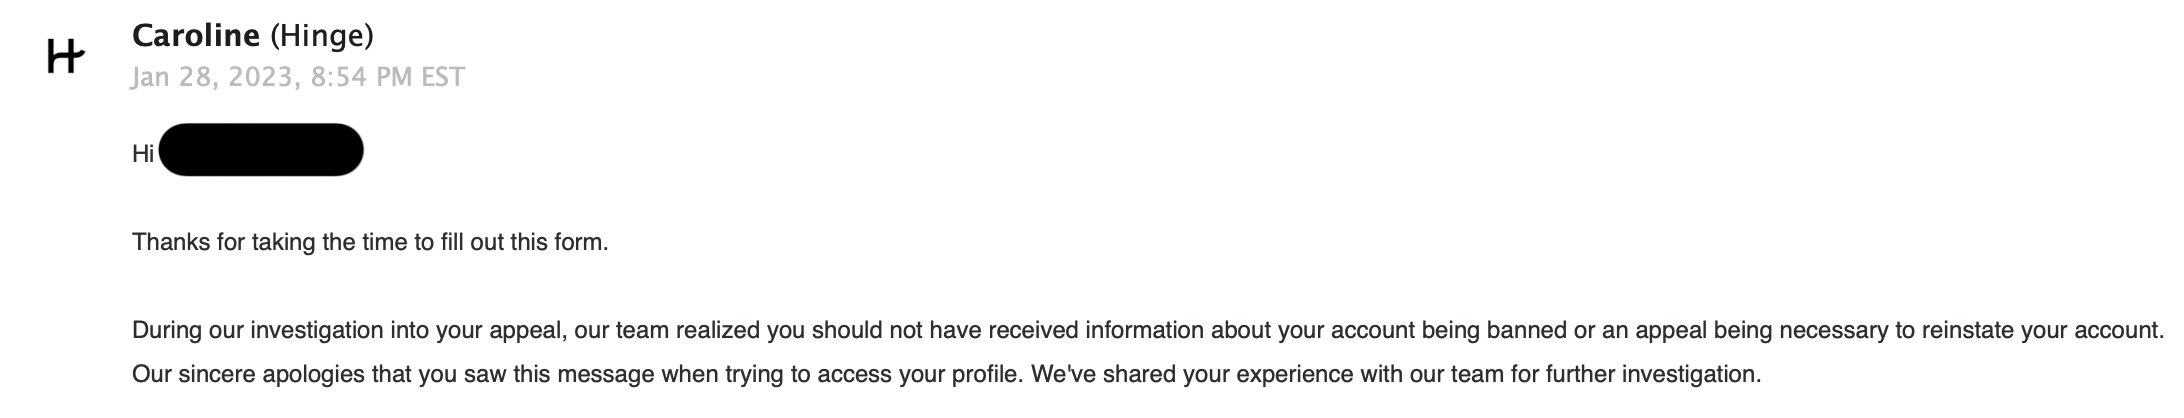Viewport: 2184px width, 418px height.
Task: Click the "(Hinge)" label beside the sender
Action: point(322,36)
